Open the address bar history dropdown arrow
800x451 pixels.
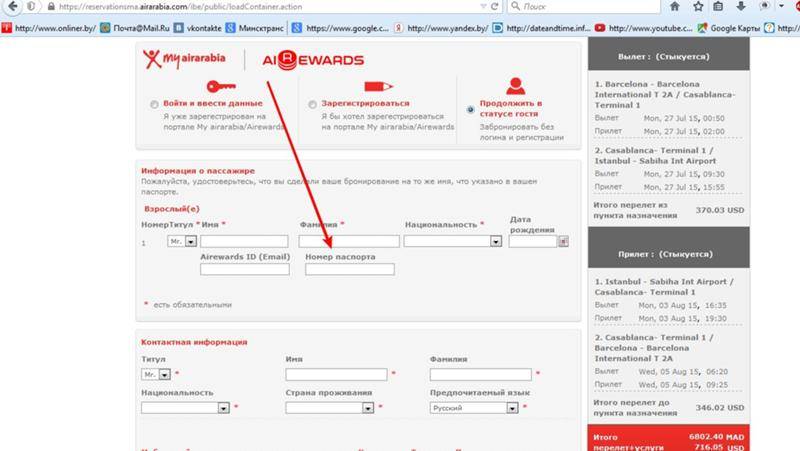pyautogui.click(x=483, y=7)
